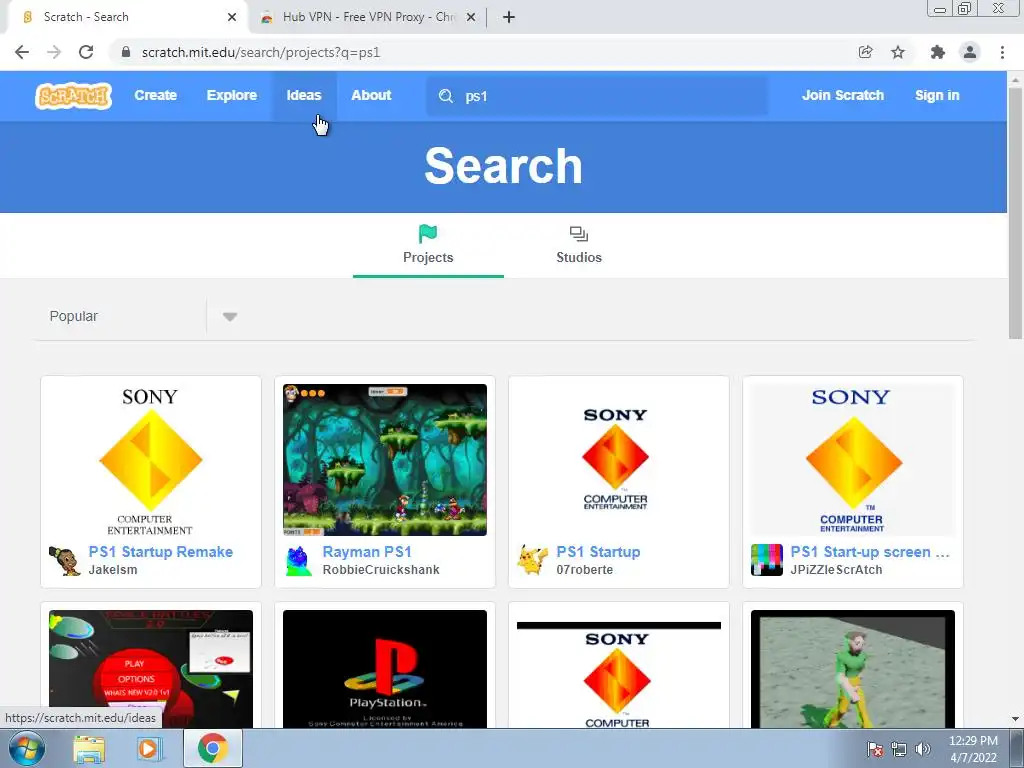
Task: Open the Create menu item
Action: [x=155, y=95]
